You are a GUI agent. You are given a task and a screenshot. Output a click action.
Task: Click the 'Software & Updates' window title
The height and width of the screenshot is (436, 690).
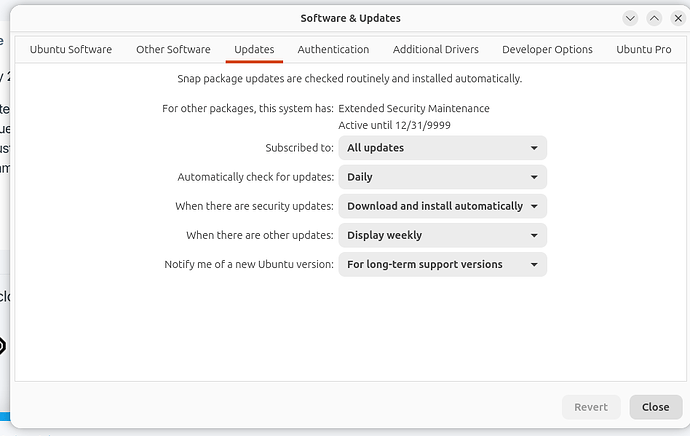point(350,18)
